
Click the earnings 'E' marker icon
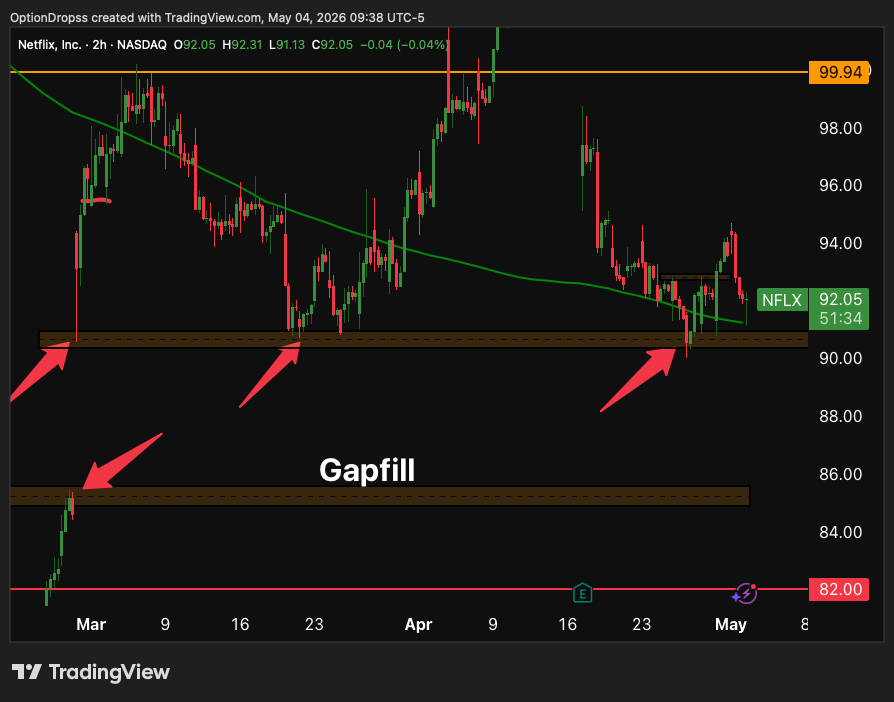[582, 593]
